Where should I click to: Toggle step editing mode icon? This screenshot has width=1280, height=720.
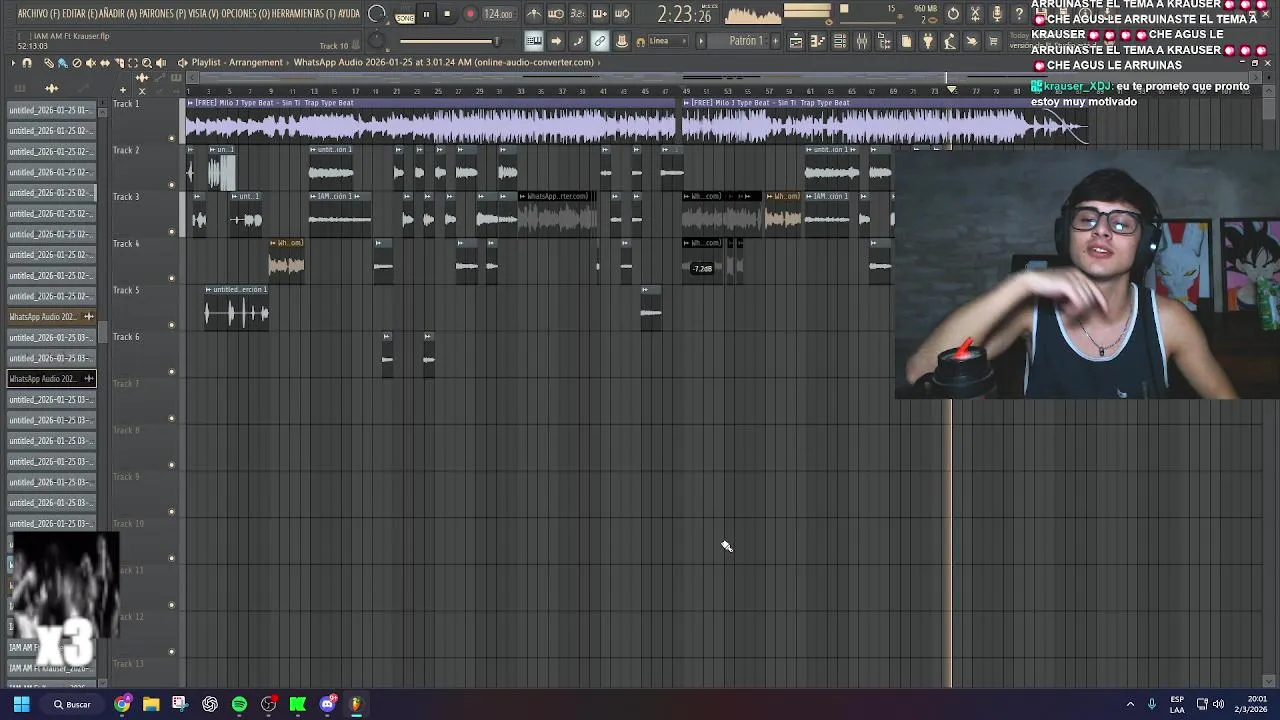coord(578,41)
